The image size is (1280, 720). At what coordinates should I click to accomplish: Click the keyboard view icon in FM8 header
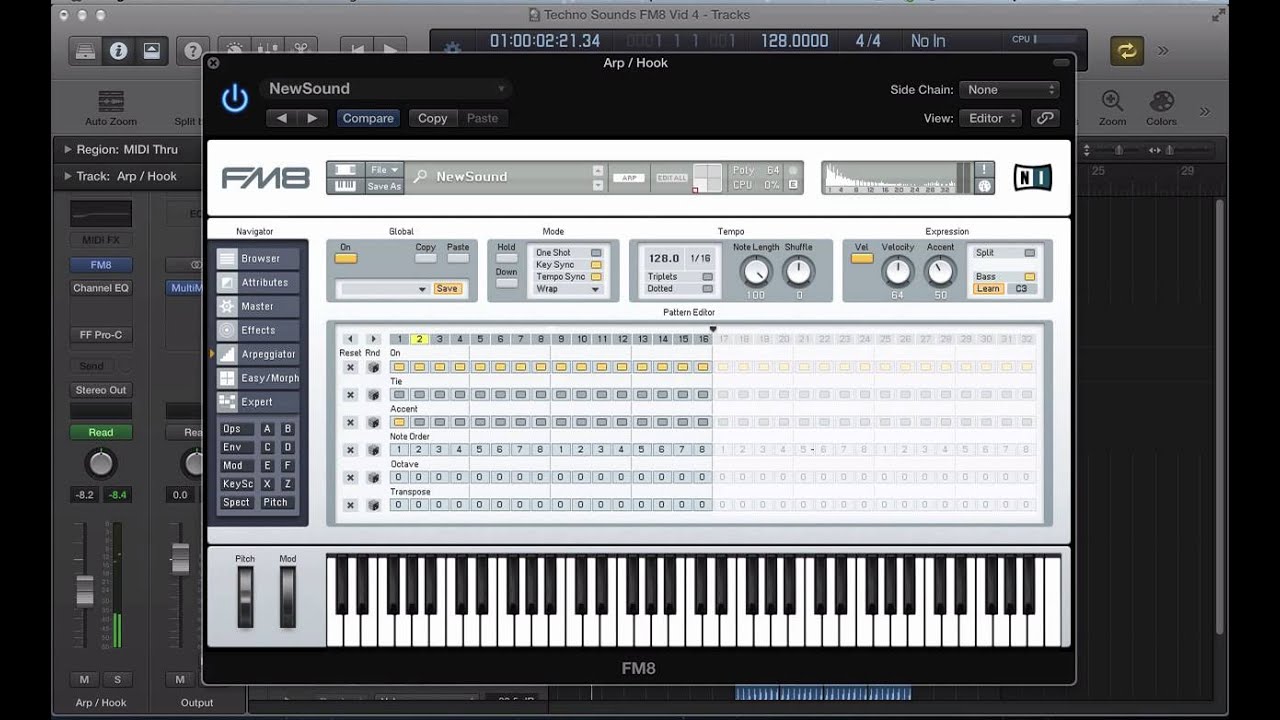(x=345, y=185)
